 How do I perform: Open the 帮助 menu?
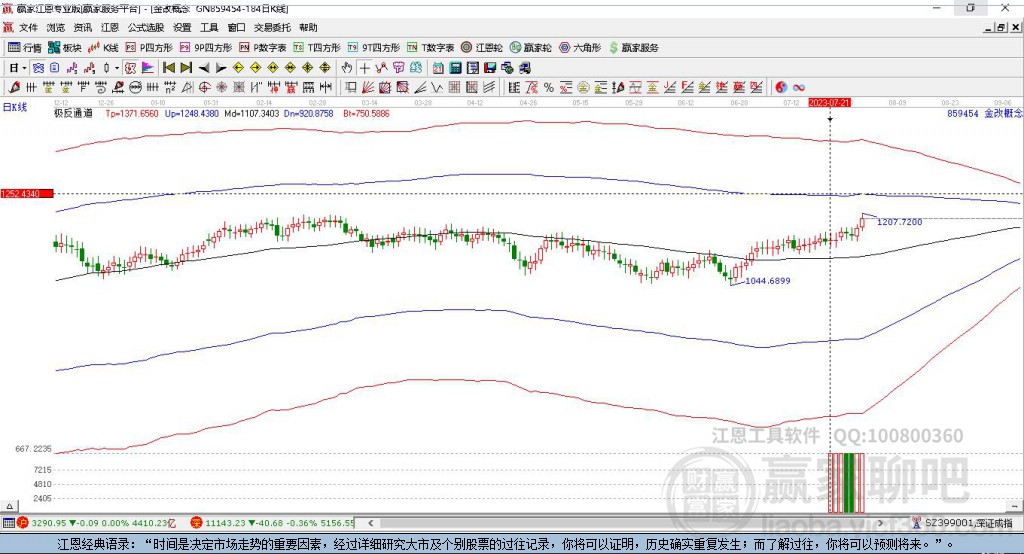pyautogui.click(x=308, y=27)
